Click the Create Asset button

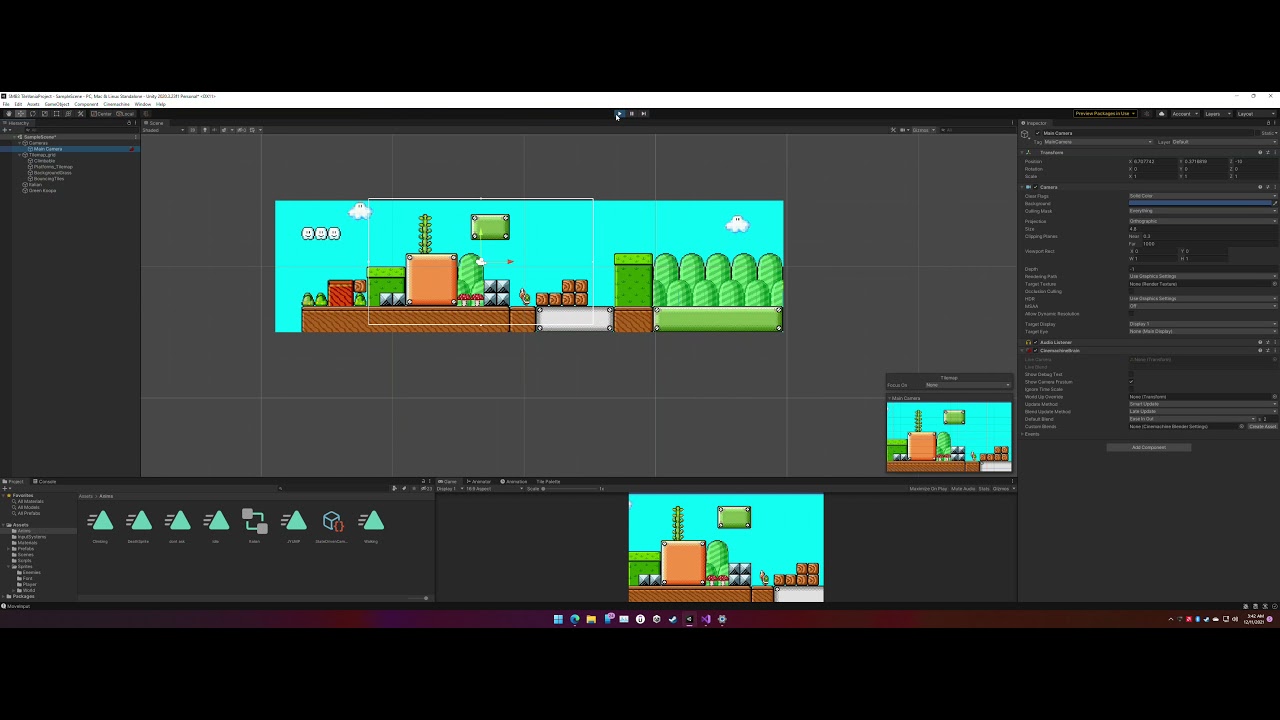pos(1263,426)
